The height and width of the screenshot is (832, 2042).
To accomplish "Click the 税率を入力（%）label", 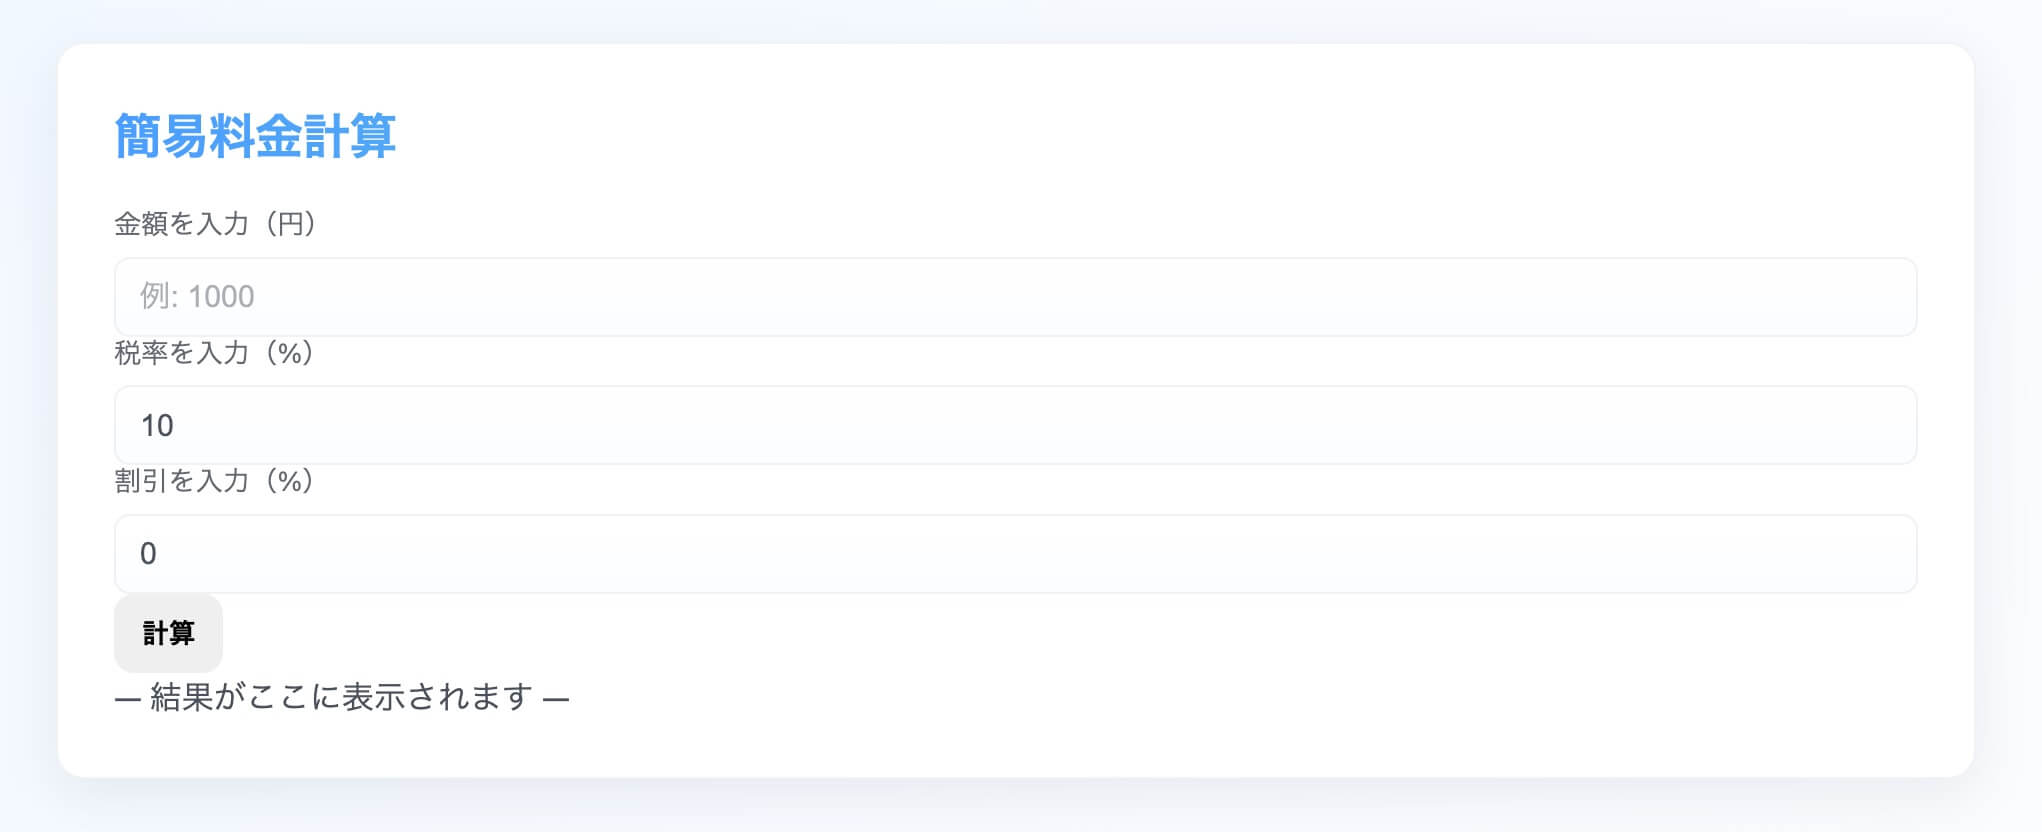I will 215,353.
